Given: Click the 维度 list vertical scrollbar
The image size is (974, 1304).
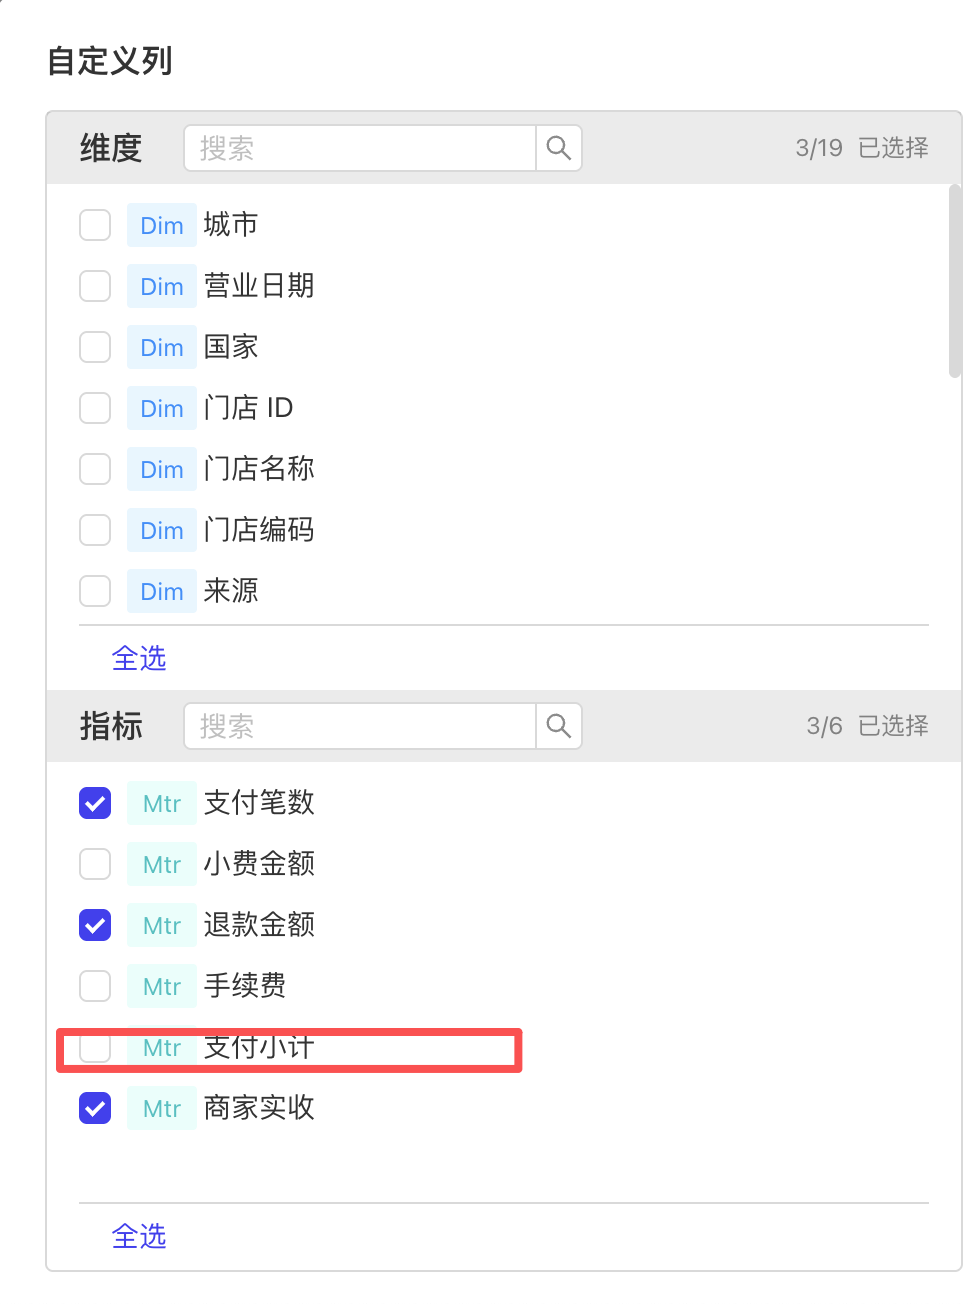Looking at the screenshot, I should click(954, 281).
